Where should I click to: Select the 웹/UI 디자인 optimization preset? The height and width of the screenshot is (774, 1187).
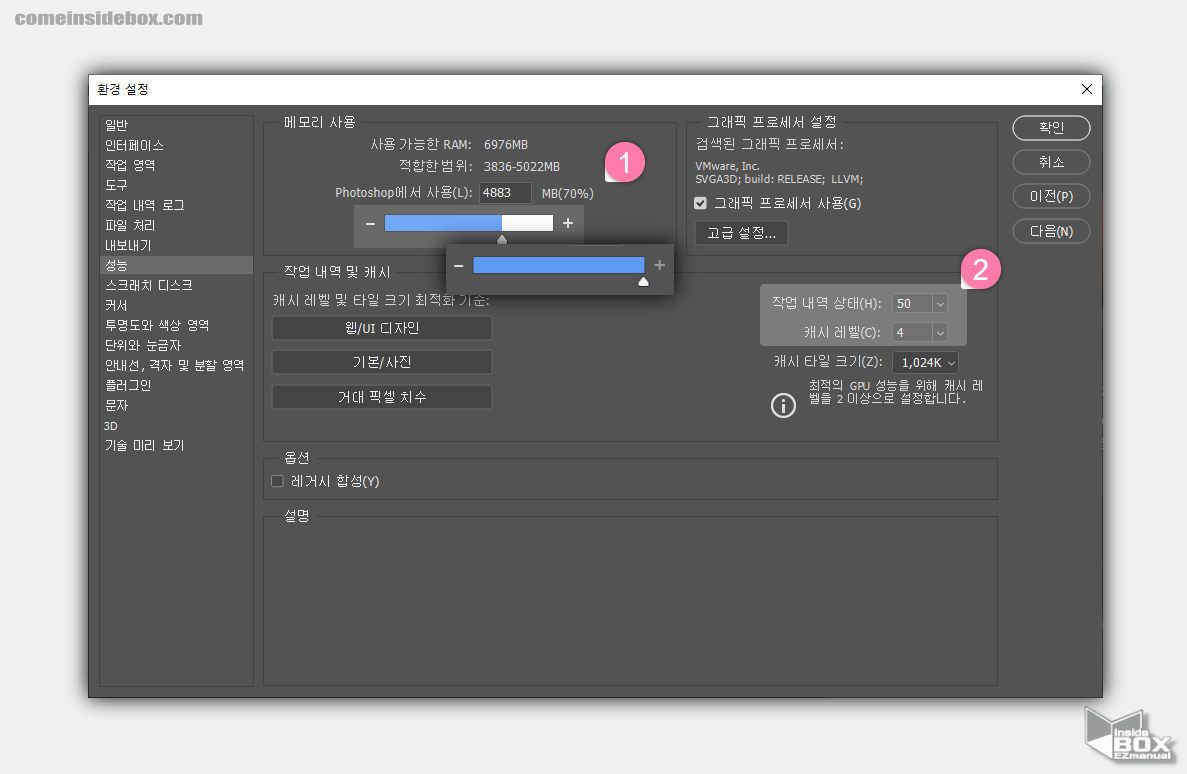[x=381, y=327]
